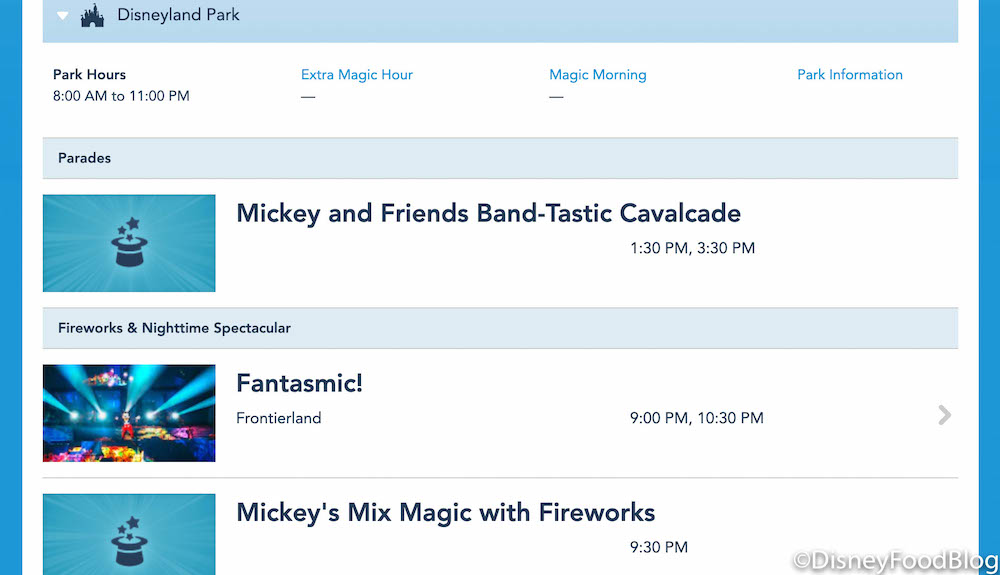Open the Park Information link
Screen dimensions: 1000x575
coord(850,75)
